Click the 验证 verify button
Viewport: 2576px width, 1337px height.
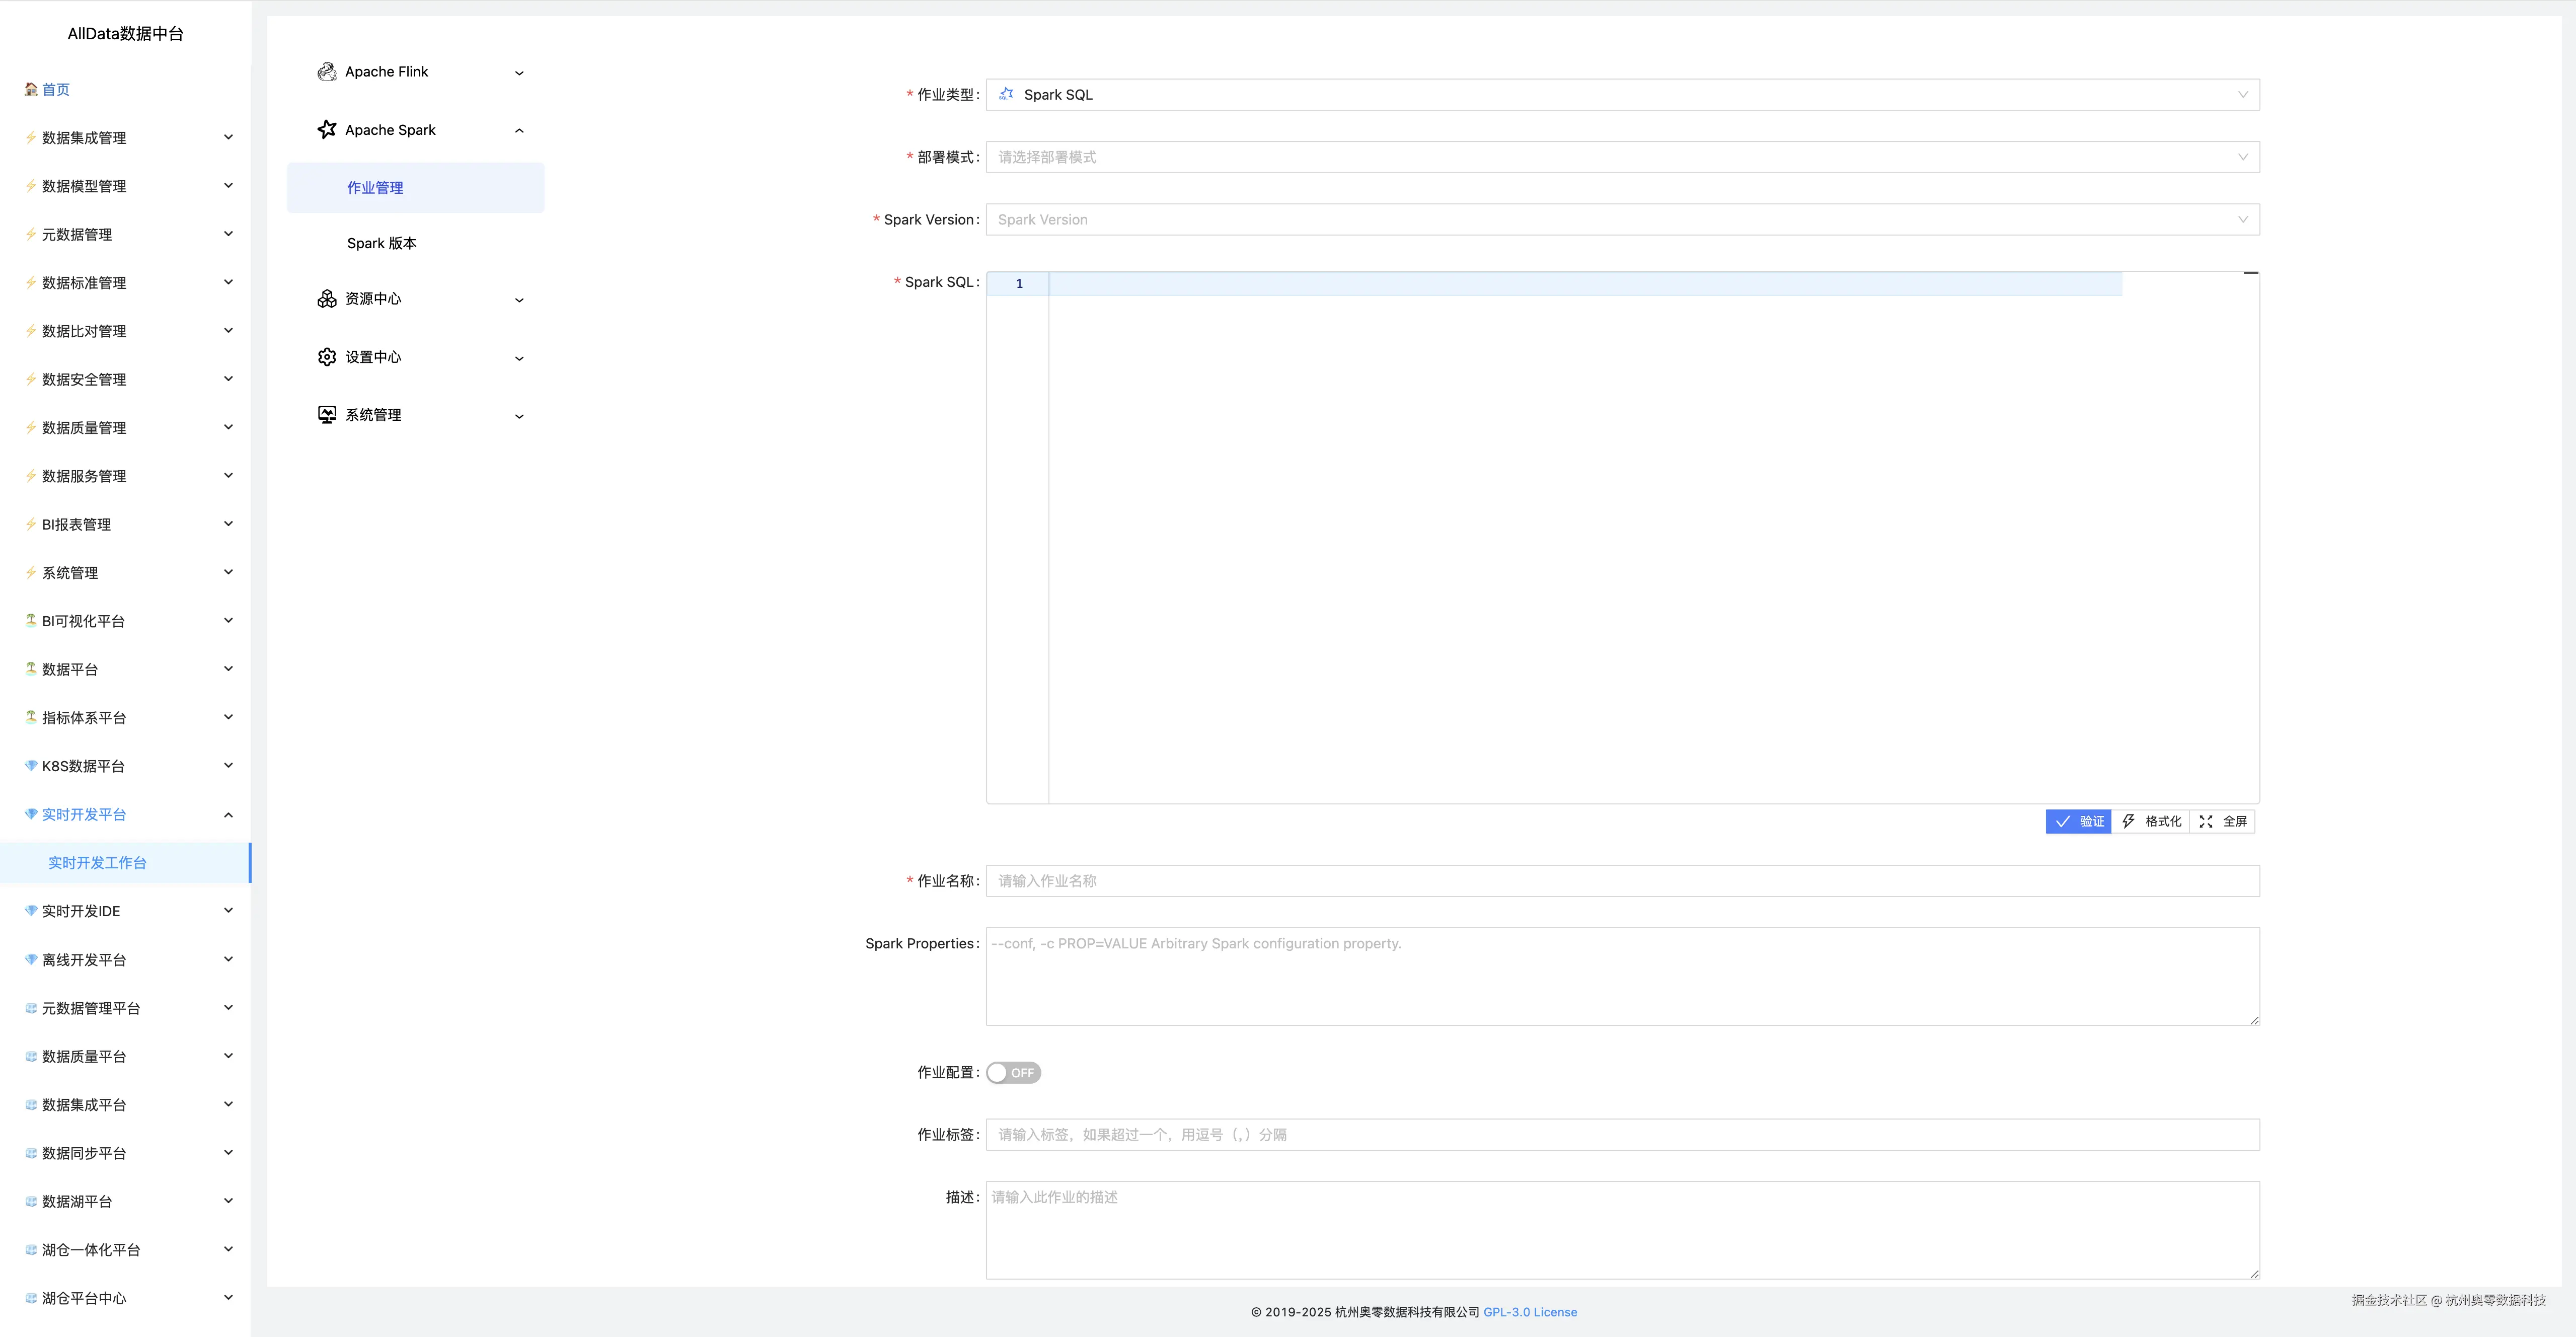click(2078, 821)
